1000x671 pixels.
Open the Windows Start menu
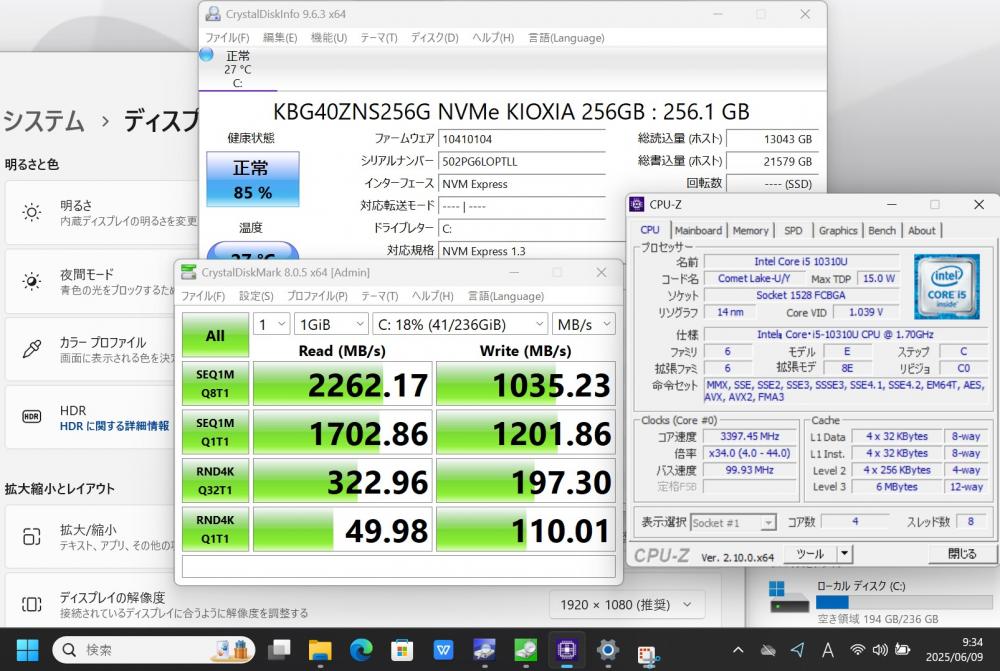(x=27, y=650)
